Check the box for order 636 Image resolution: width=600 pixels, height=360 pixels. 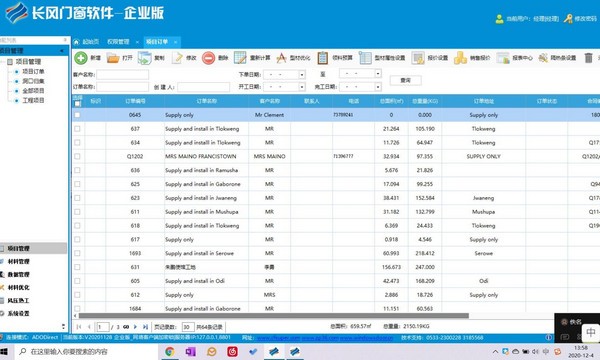pyautogui.click(x=77, y=170)
